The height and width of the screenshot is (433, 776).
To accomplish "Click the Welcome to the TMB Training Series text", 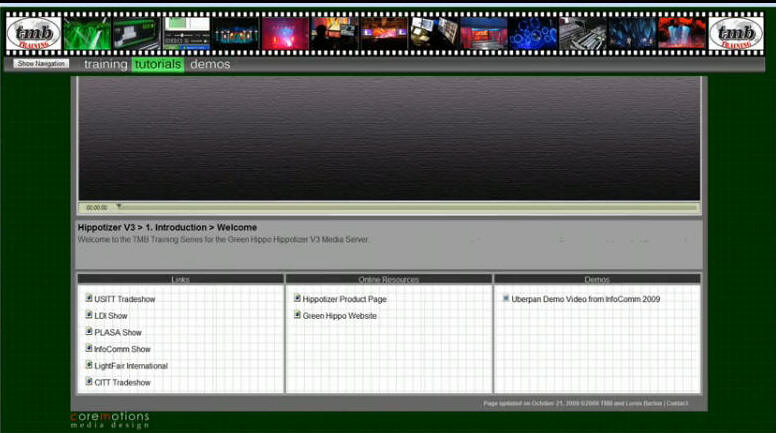I will click(223, 240).
